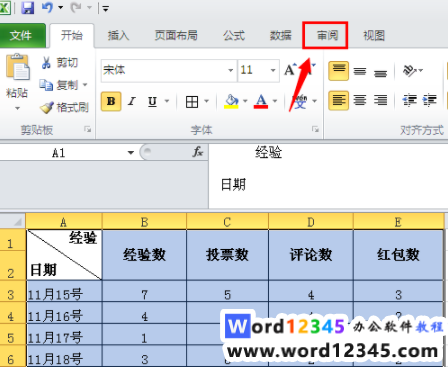Open the Underline style dropdown arrow

(167, 101)
